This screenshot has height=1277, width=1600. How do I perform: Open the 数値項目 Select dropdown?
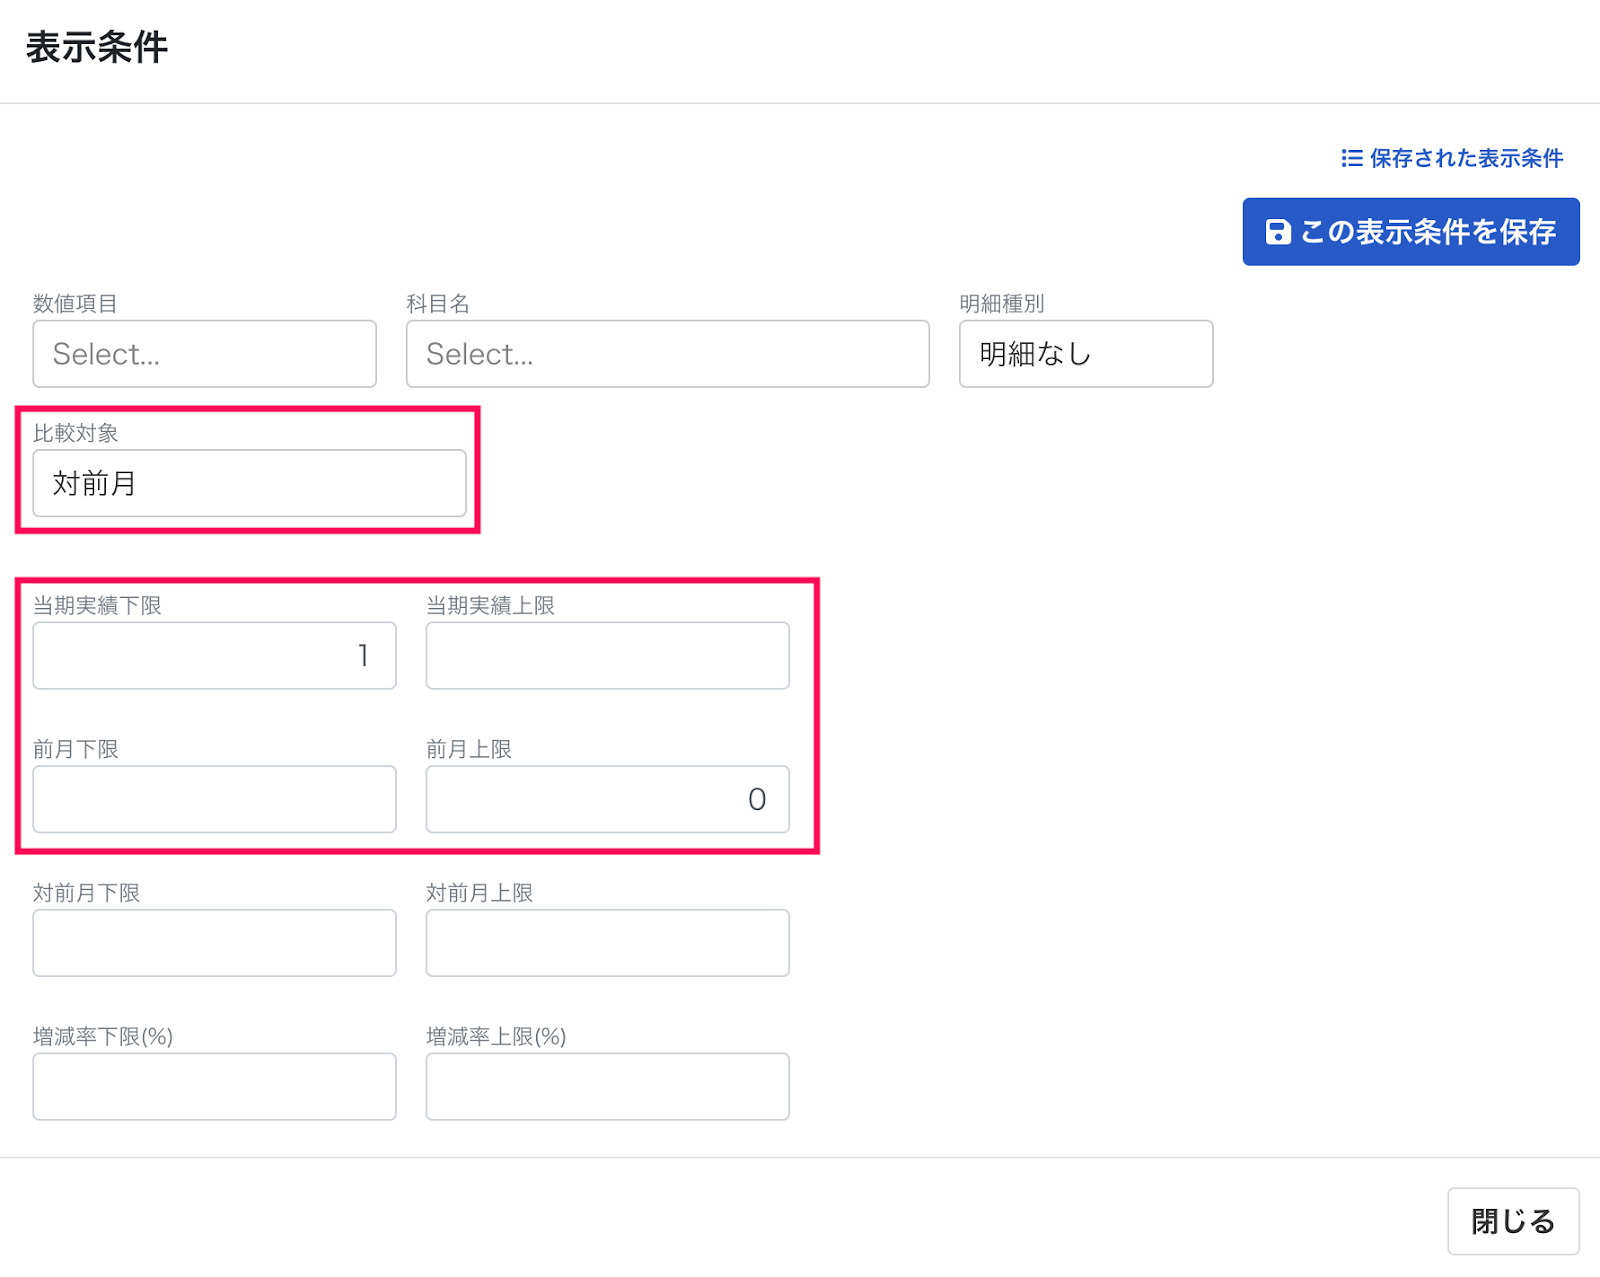click(204, 354)
